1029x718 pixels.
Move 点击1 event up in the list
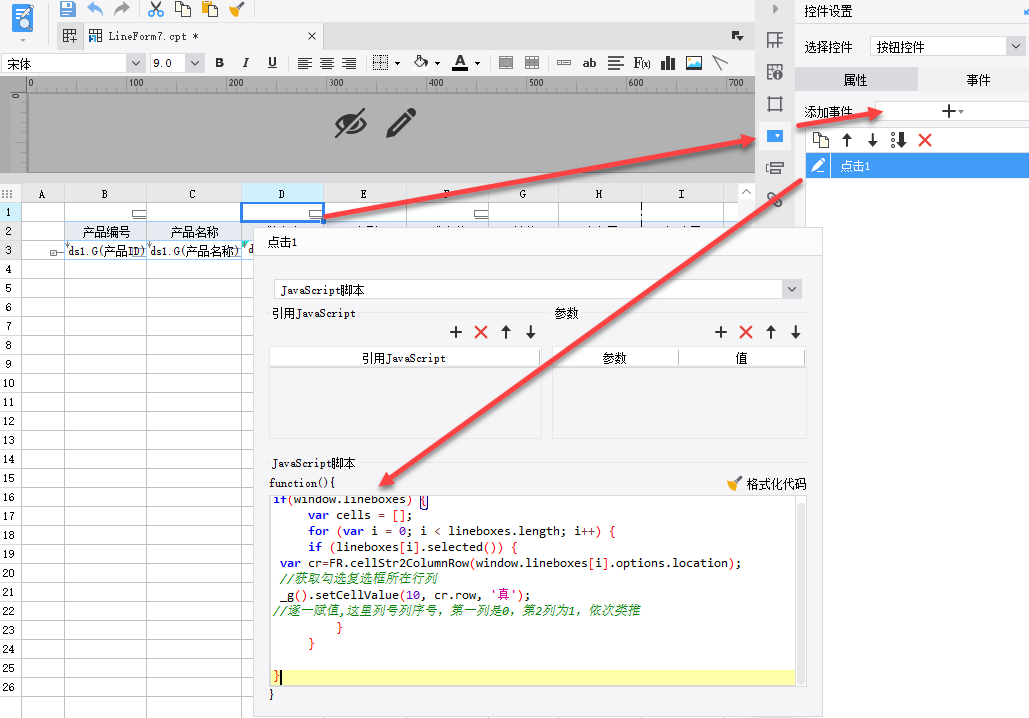(x=847, y=140)
